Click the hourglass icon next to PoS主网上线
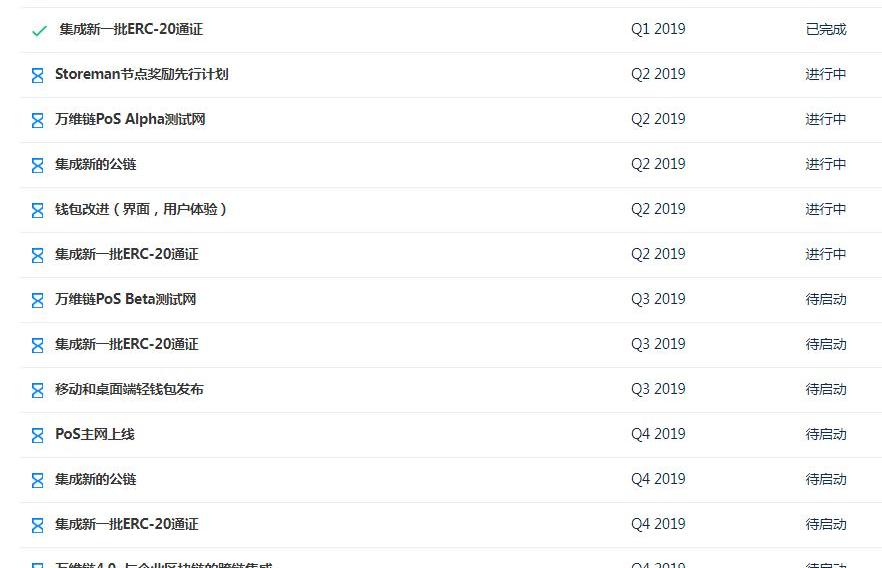This screenshot has width=882, height=568. point(38,435)
